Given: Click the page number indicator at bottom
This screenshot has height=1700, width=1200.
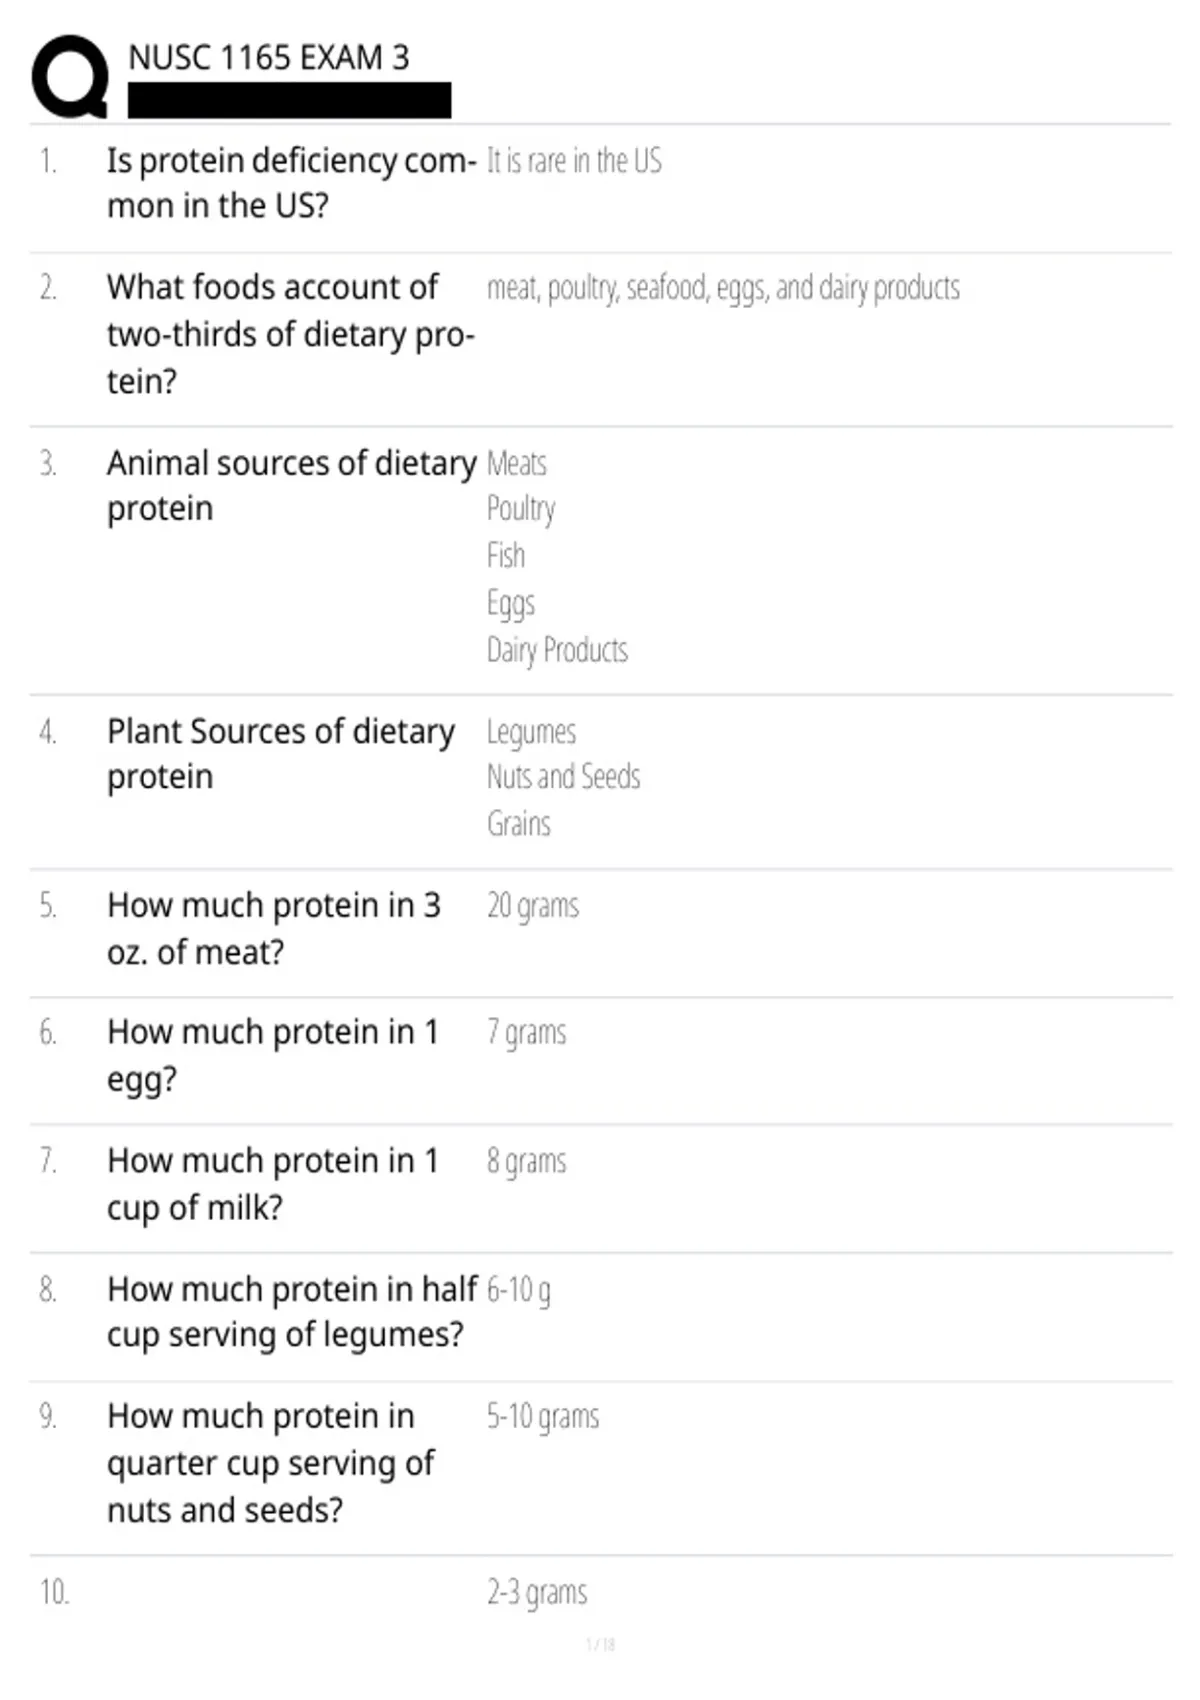Looking at the screenshot, I should click(600, 1644).
